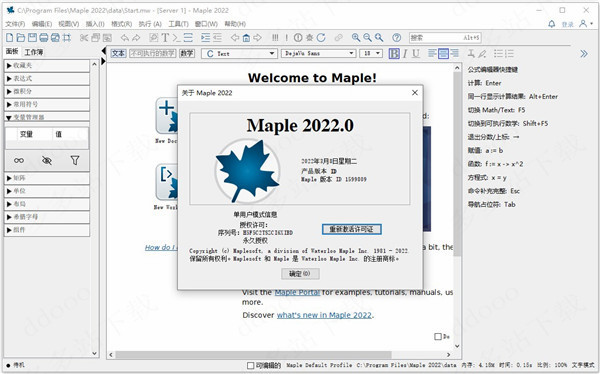This screenshot has width=600, height=374.
Task: Open the DejaVu Sans font dropdown
Action: tap(319, 54)
